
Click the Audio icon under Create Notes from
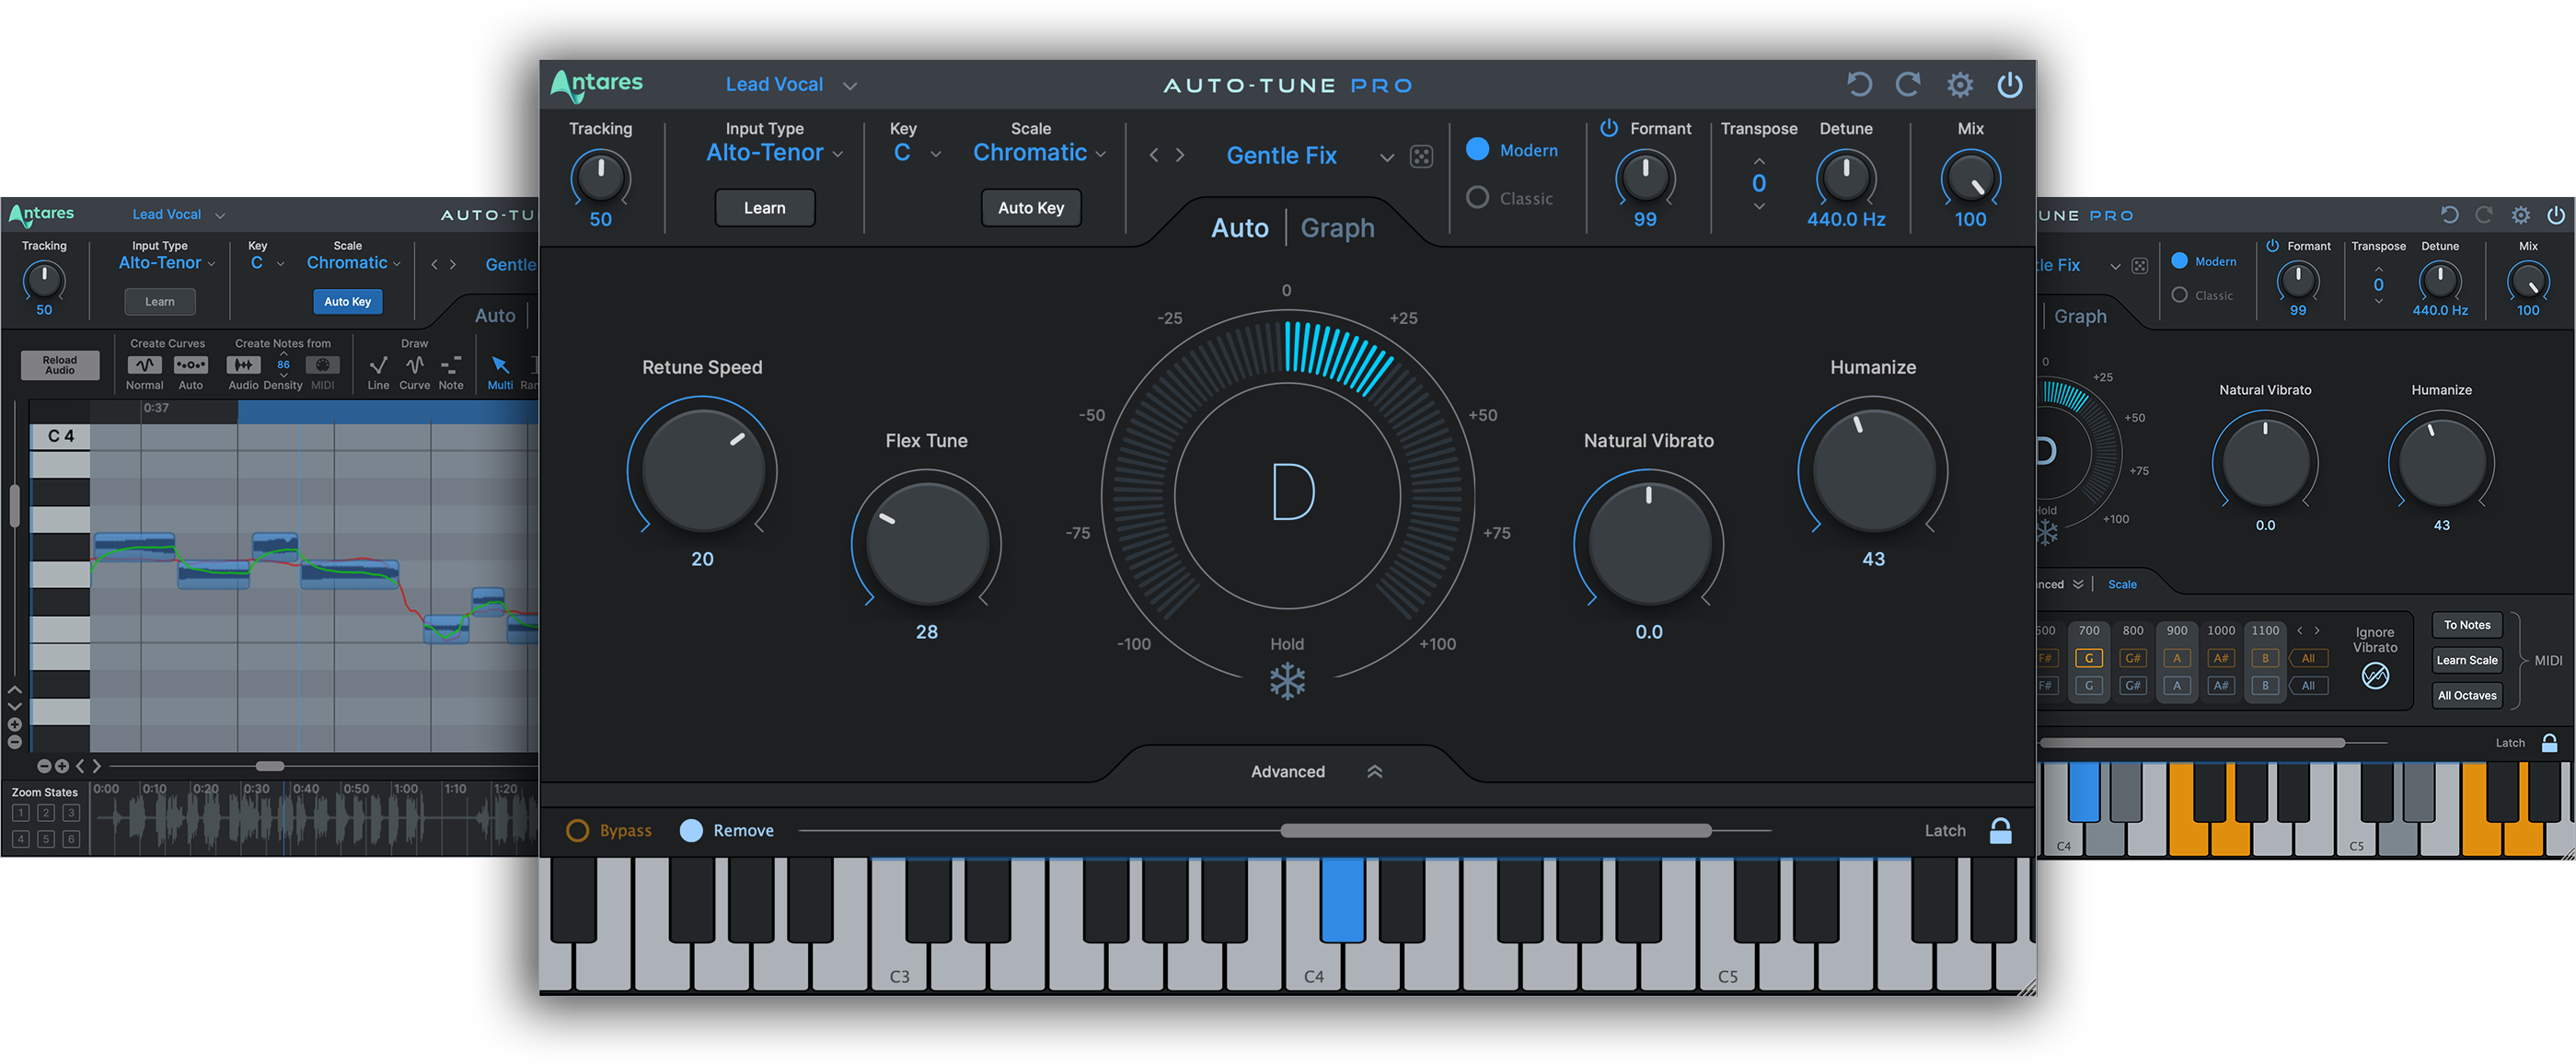point(243,366)
